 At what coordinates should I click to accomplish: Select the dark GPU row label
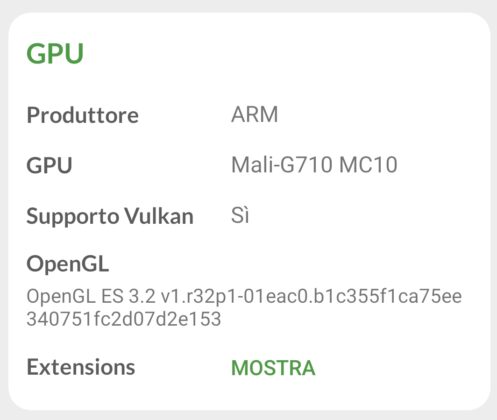pyautogui.click(x=49, y=165)
